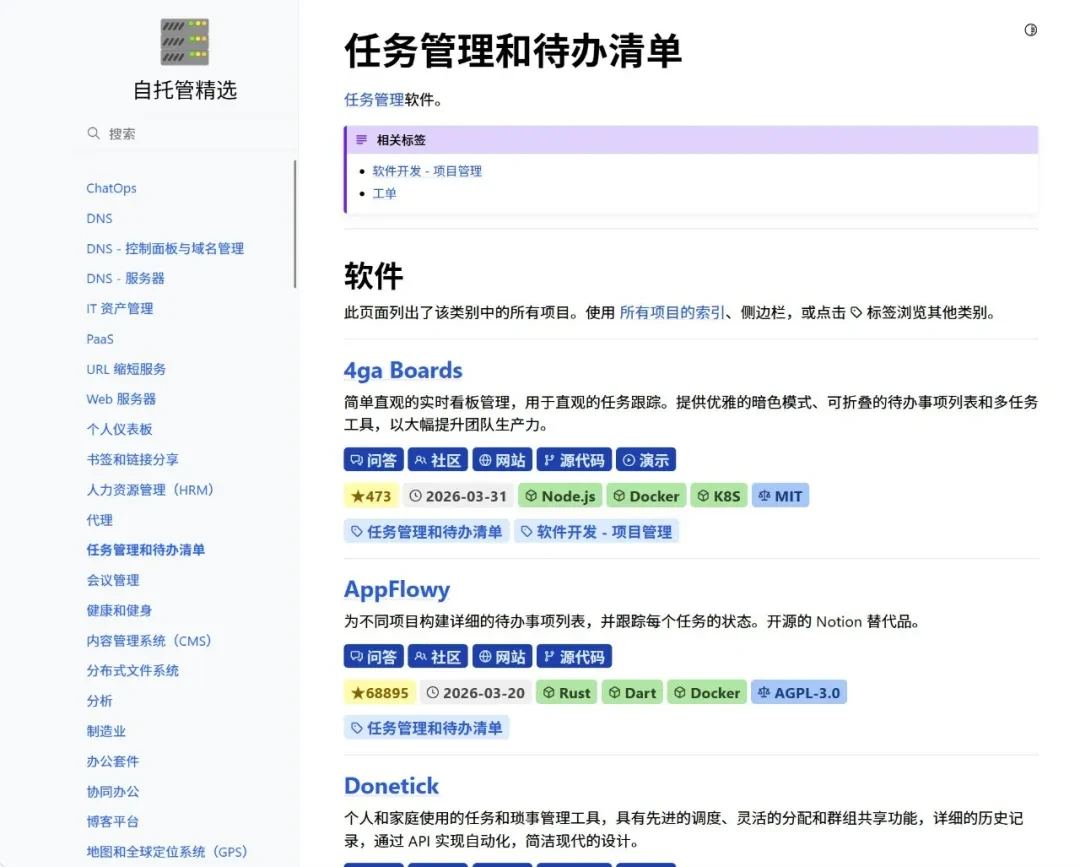
Task: Open 会议管理 sidebar entry
Action: pyautogui.click(x=112, y=580)
